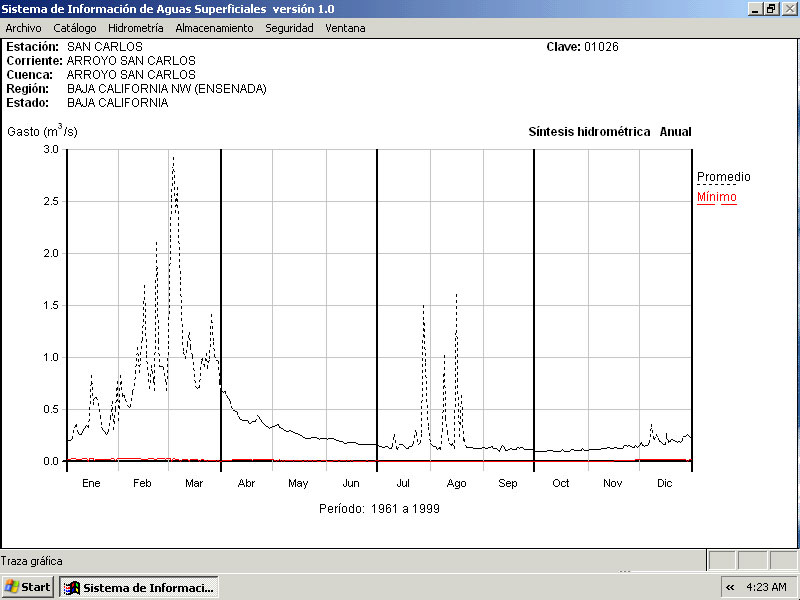Screen dimensions: 800x600
Task: Minimize the application window
Action: click(754, 8)
